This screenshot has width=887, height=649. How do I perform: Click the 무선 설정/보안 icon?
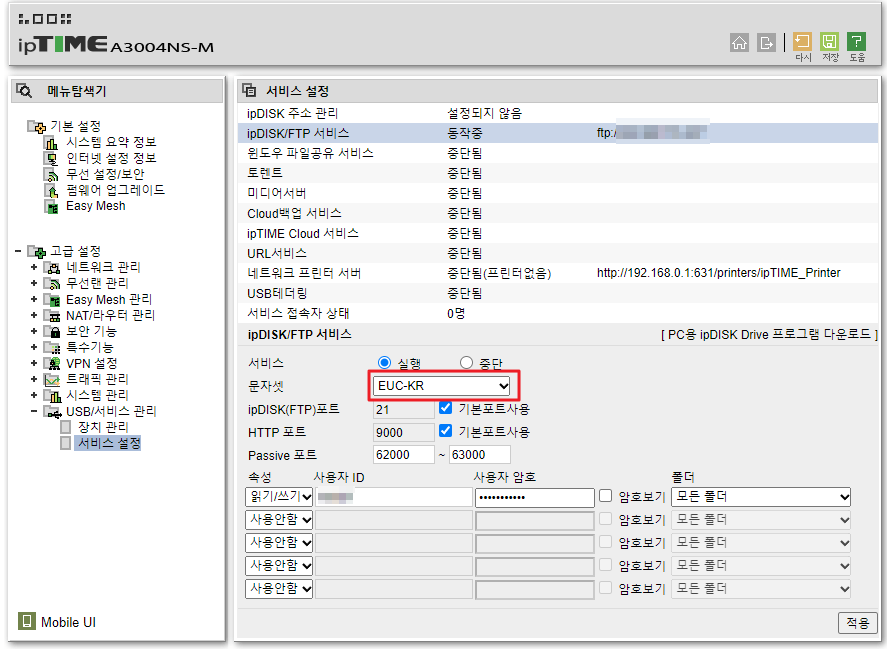[x=51, y=174]
